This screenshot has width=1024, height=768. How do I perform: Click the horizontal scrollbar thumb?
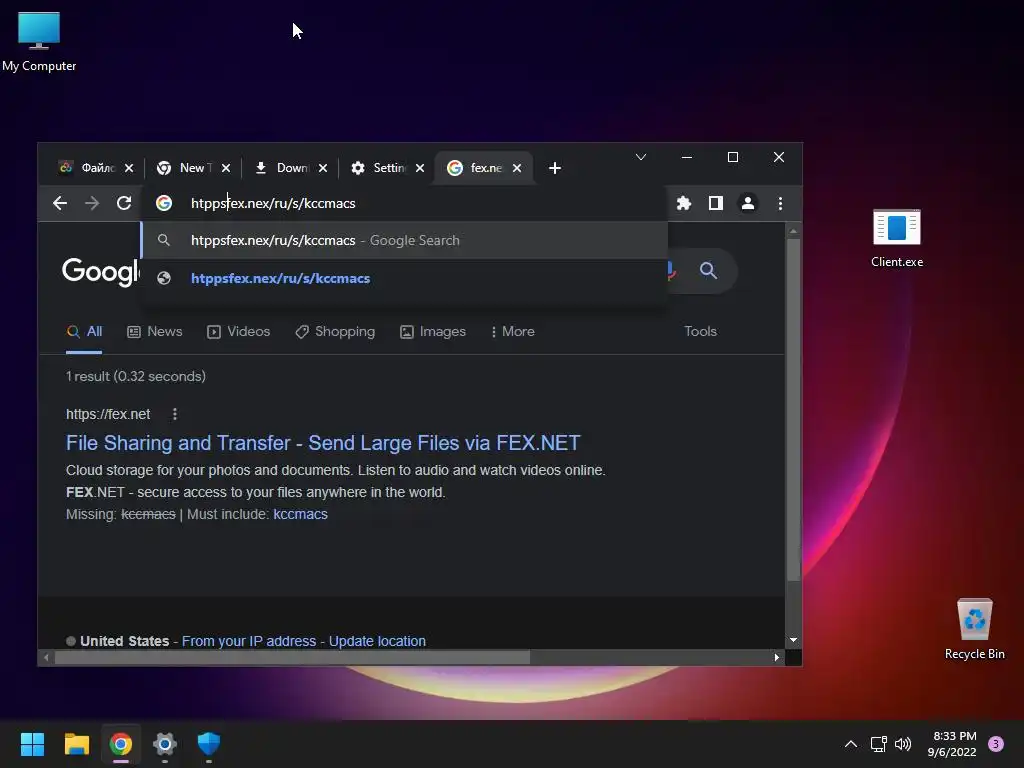(x=292, y=658)
